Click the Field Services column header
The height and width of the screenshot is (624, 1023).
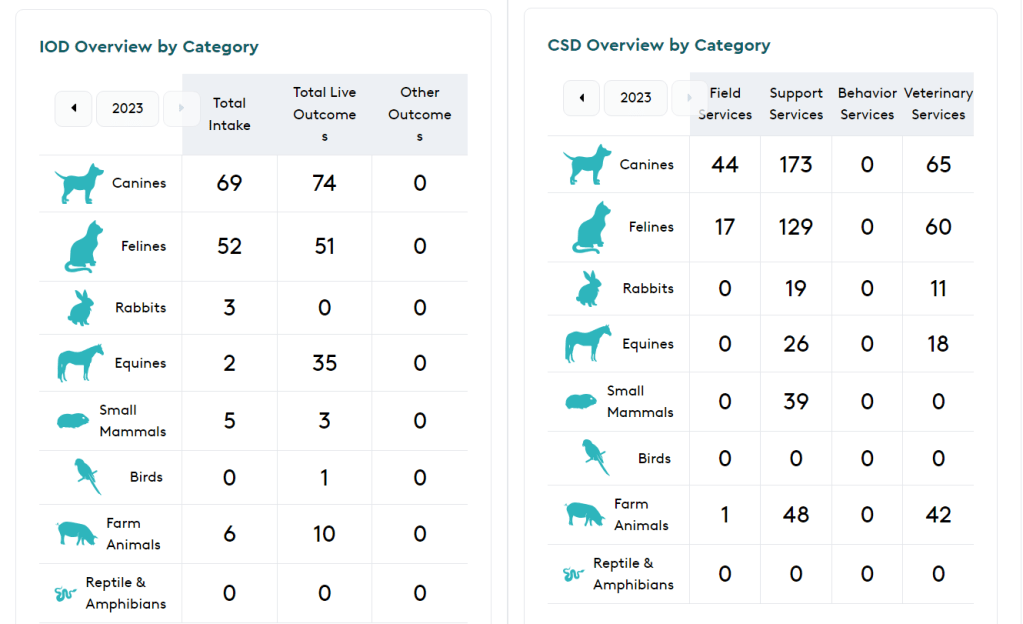725,104
